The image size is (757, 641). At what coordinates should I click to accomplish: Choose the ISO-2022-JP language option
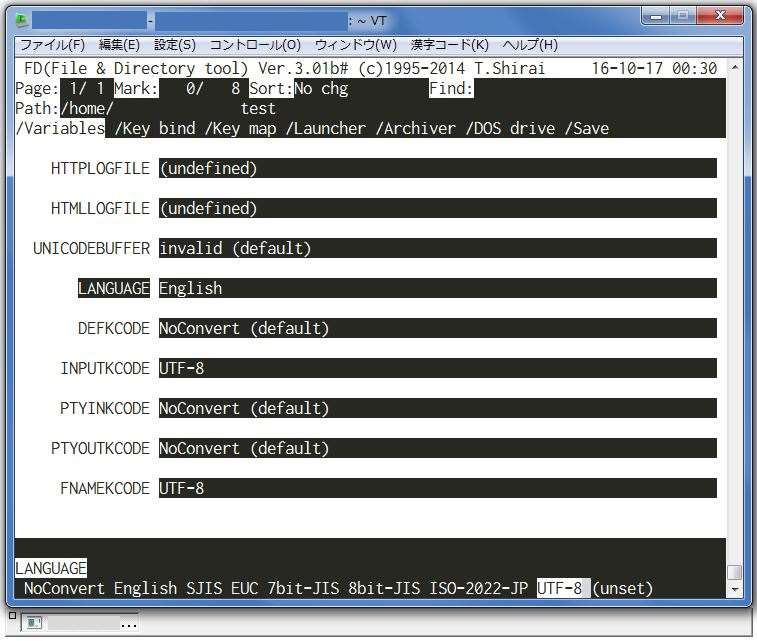click(478, 588)
